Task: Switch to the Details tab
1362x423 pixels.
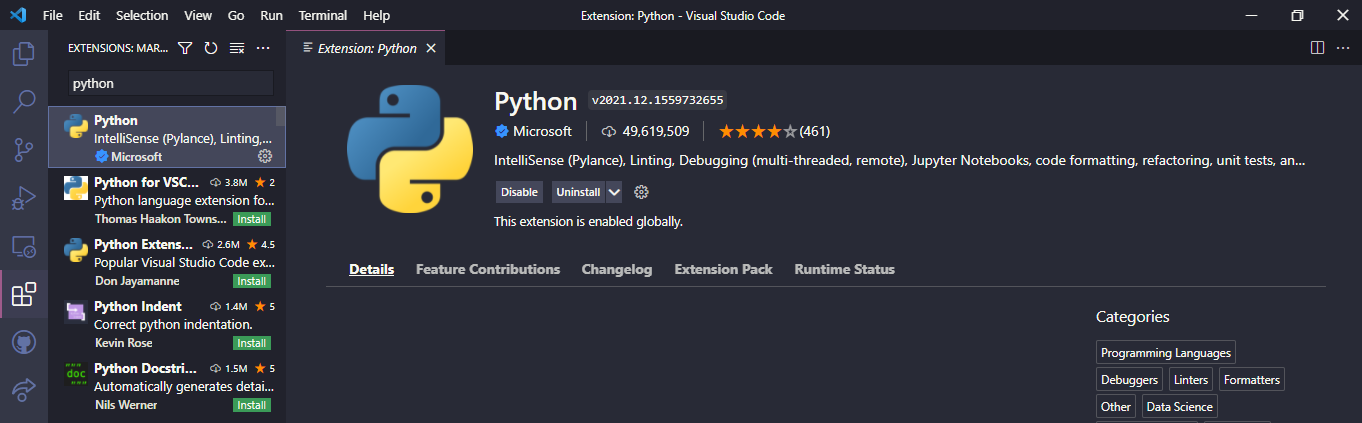Action: click(x=372, y=269)
